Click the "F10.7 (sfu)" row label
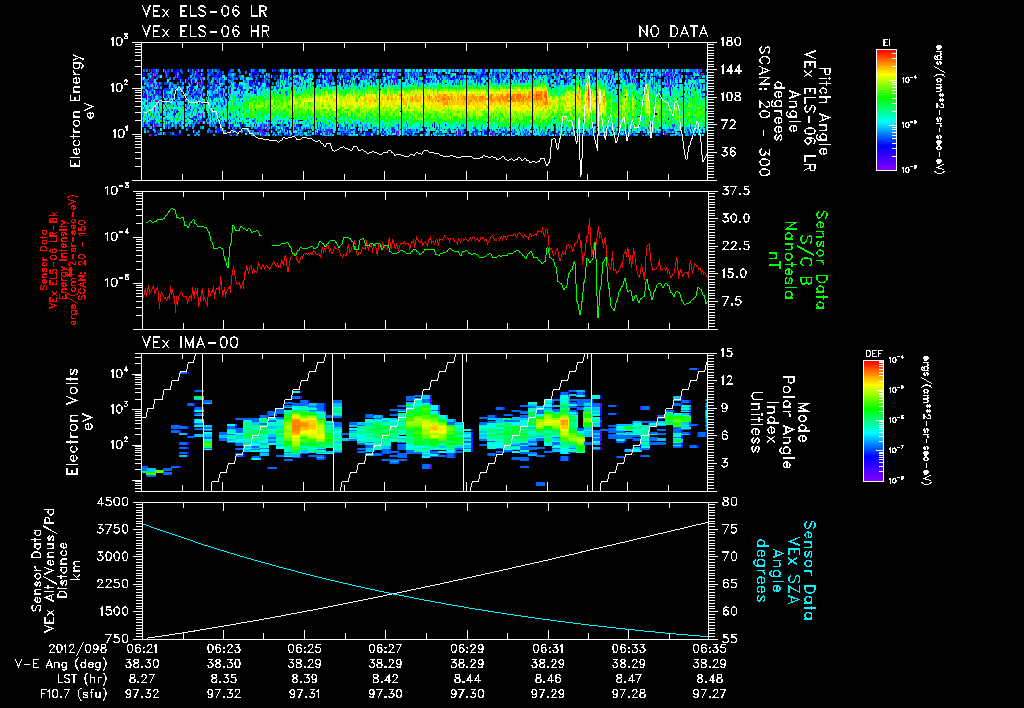Viewport: 1024px width, 708px height. point(72,694)
